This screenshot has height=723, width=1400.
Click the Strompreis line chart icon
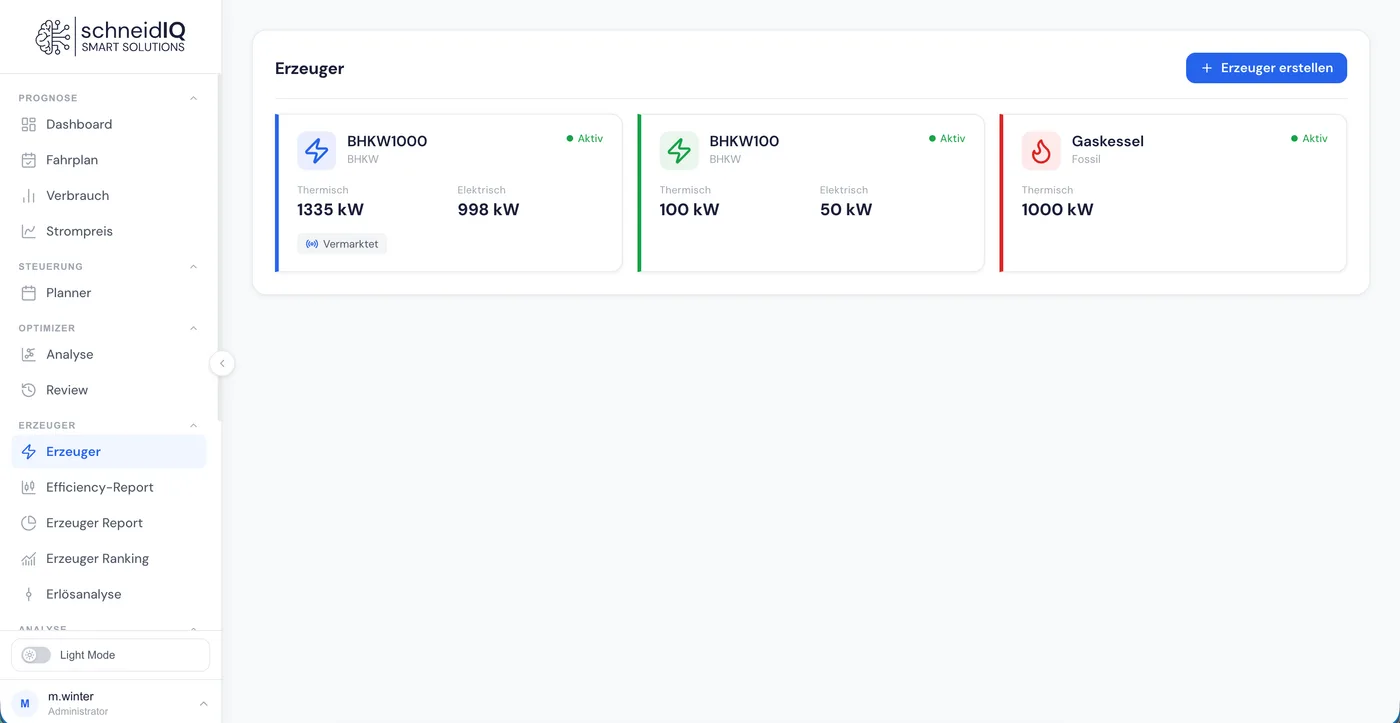[29, 231]
